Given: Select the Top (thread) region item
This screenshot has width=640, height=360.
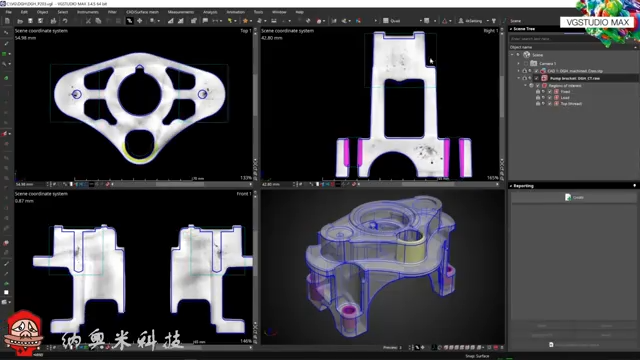Looking at the screenshot, I should point(571,104).
